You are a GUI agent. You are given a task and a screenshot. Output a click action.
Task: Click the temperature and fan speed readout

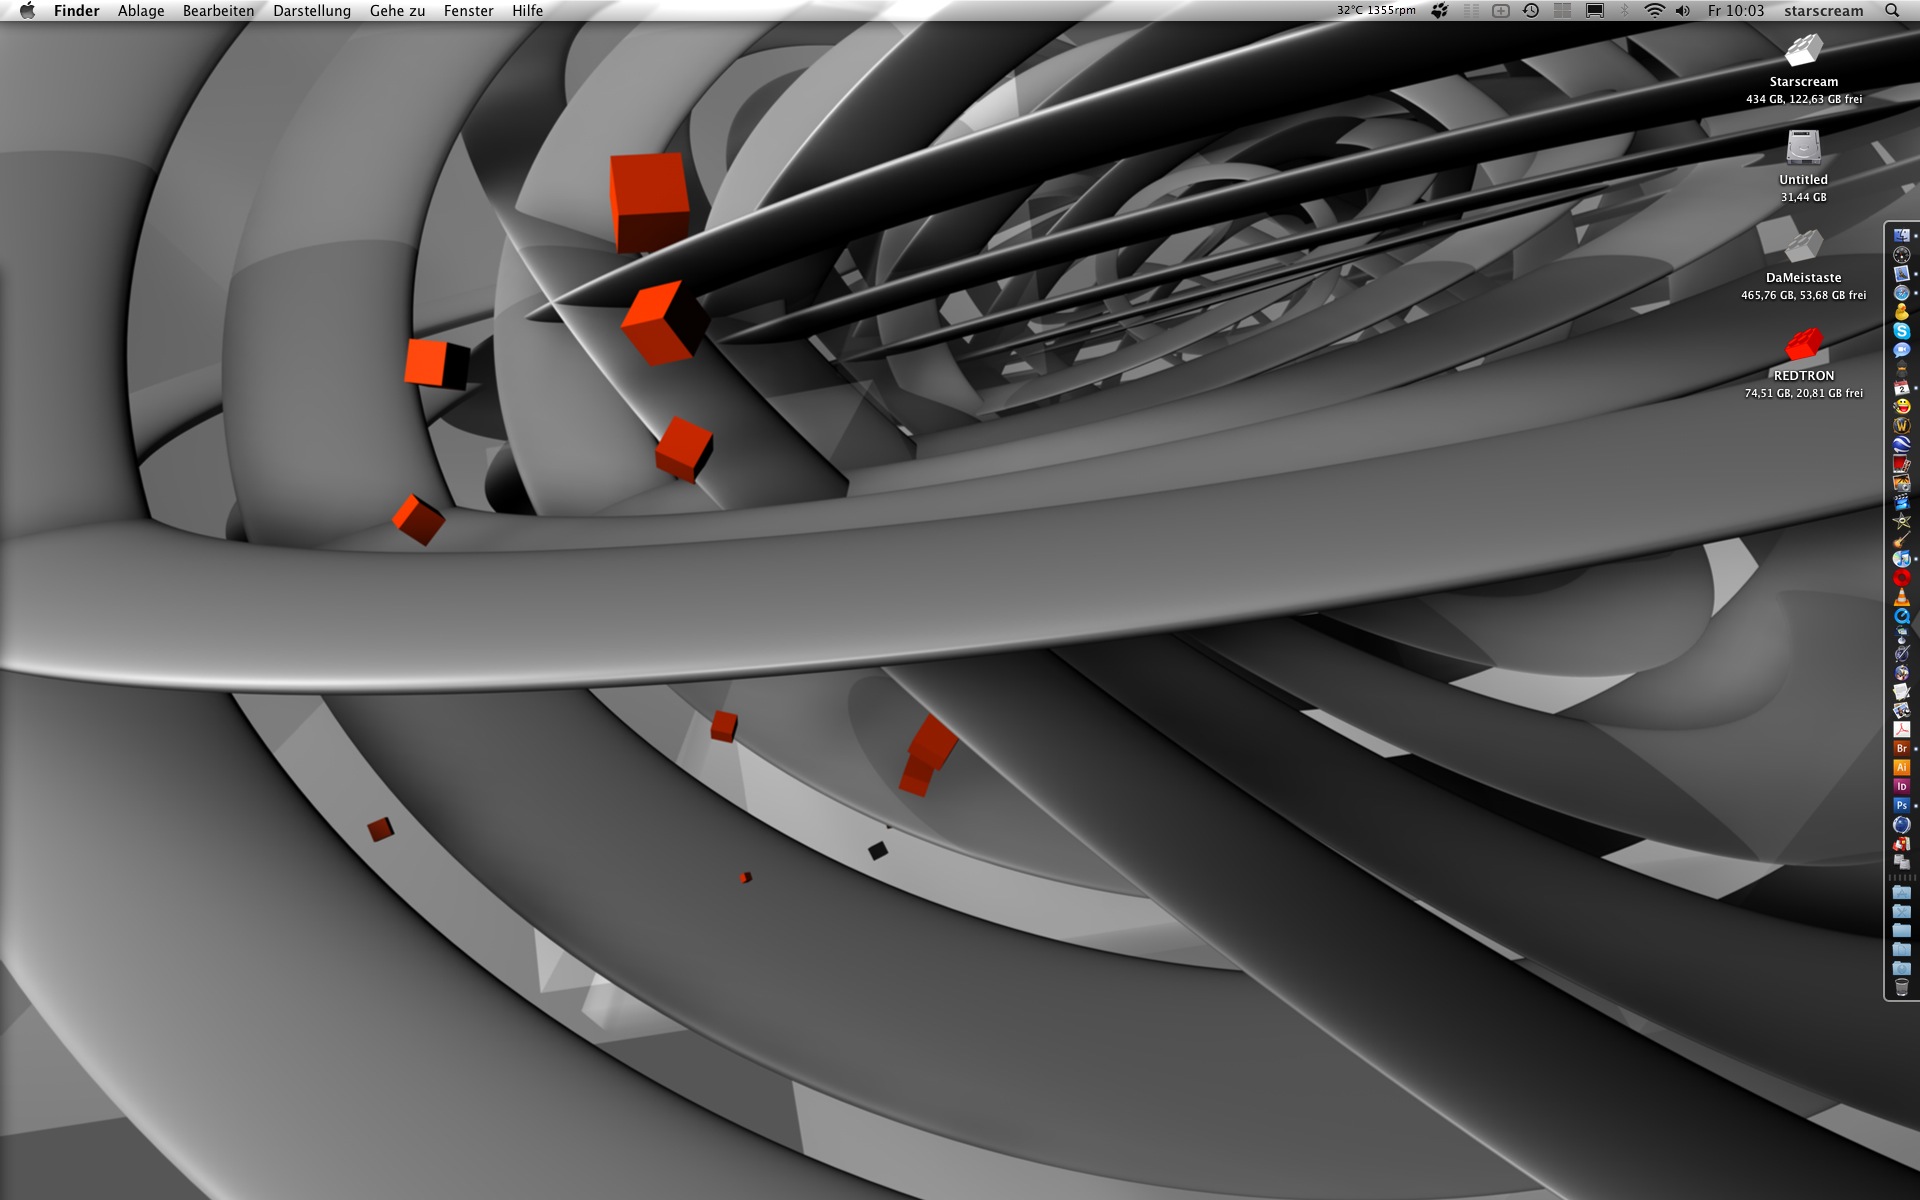pyautogui.click(x=1376, y=11)
